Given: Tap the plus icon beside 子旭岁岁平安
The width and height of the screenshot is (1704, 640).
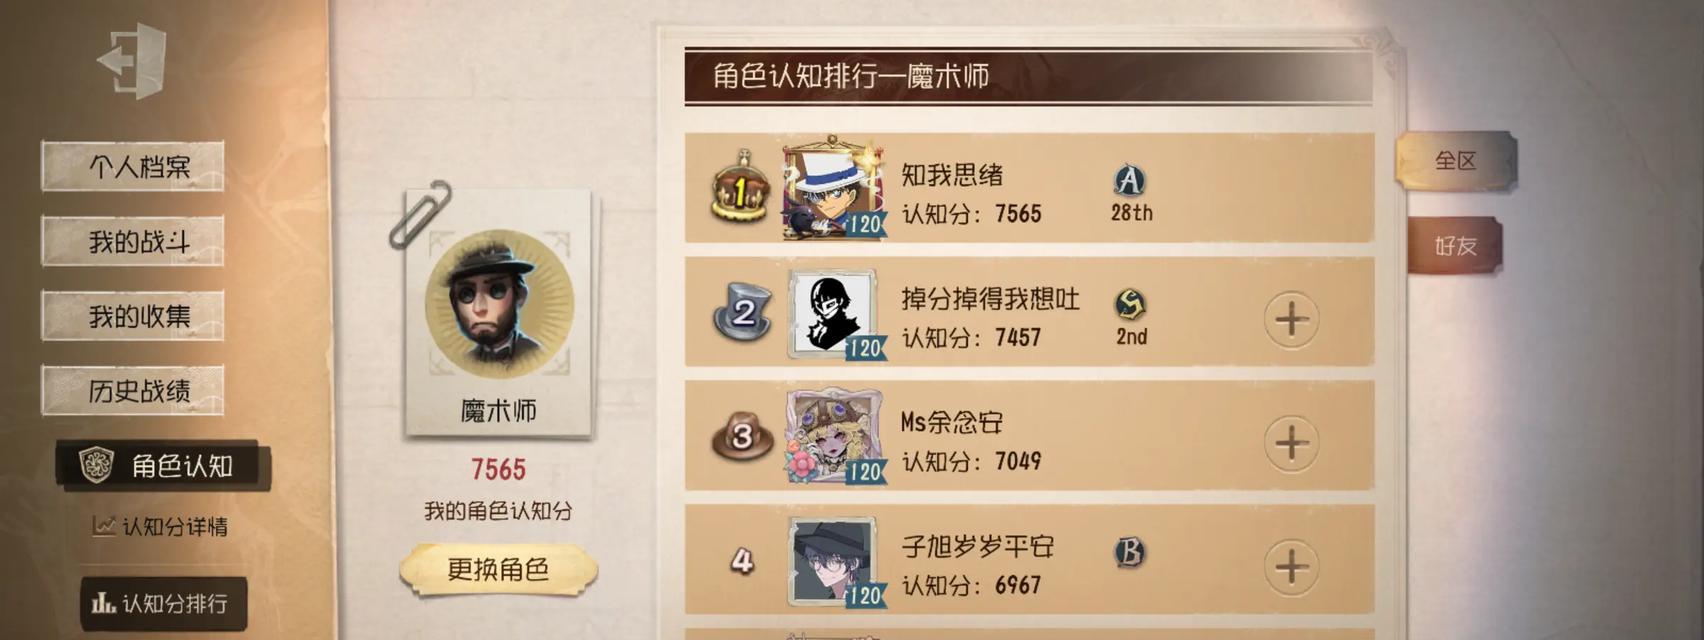Looking at the screenshot, I should (x=1291, y=567).
